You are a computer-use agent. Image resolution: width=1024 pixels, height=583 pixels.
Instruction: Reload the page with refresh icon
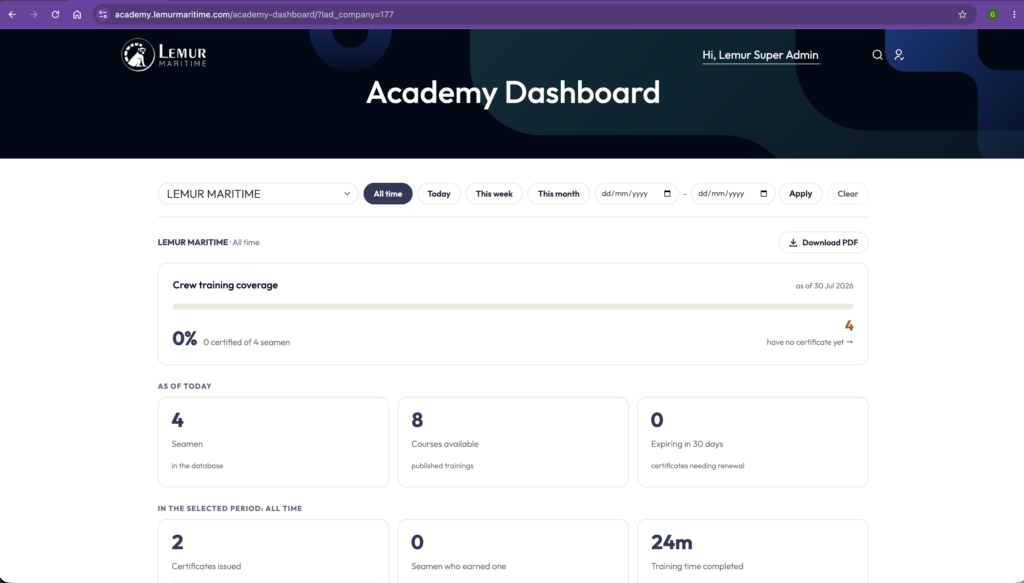click(56, 14)
